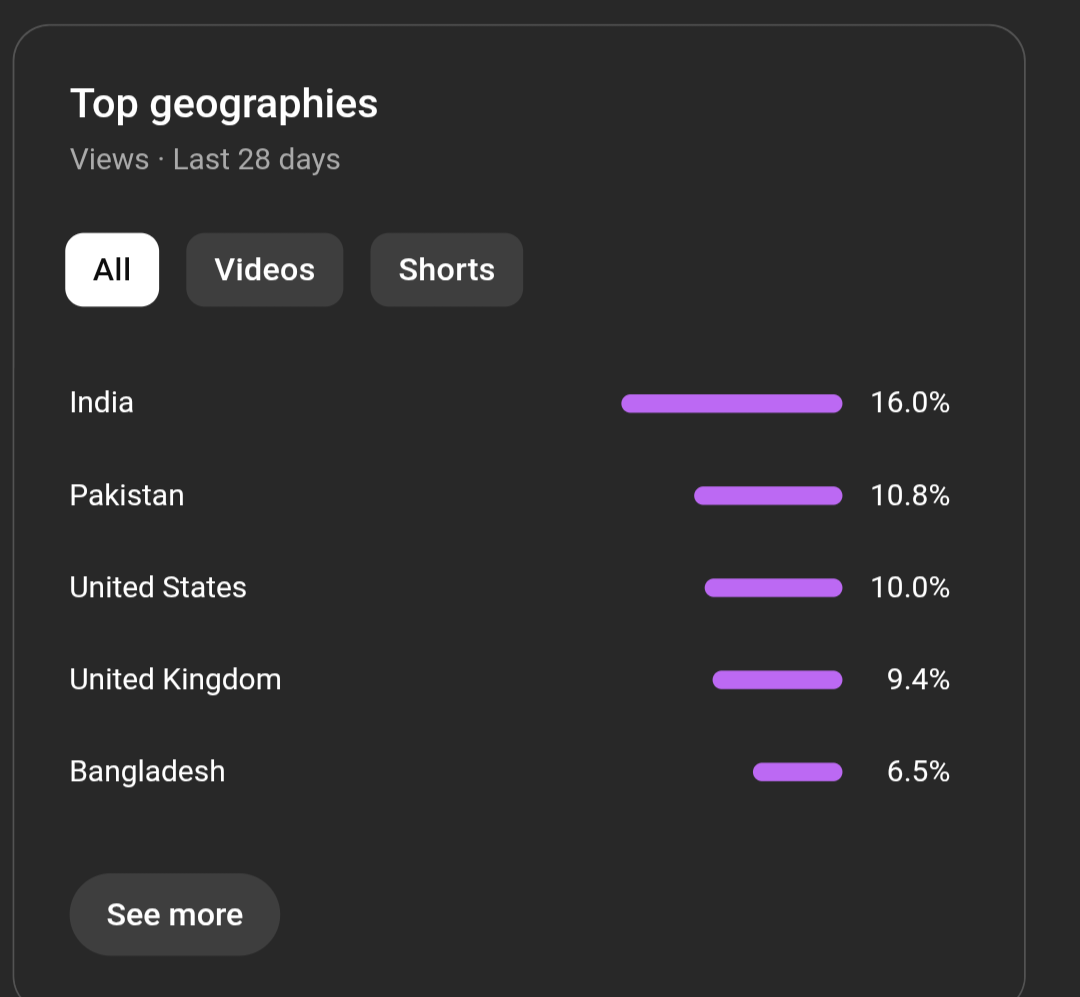The height and width of the screenshot is (997, 1080).
Task: Click India's purple progress bar
Action: tap(731, 403)
